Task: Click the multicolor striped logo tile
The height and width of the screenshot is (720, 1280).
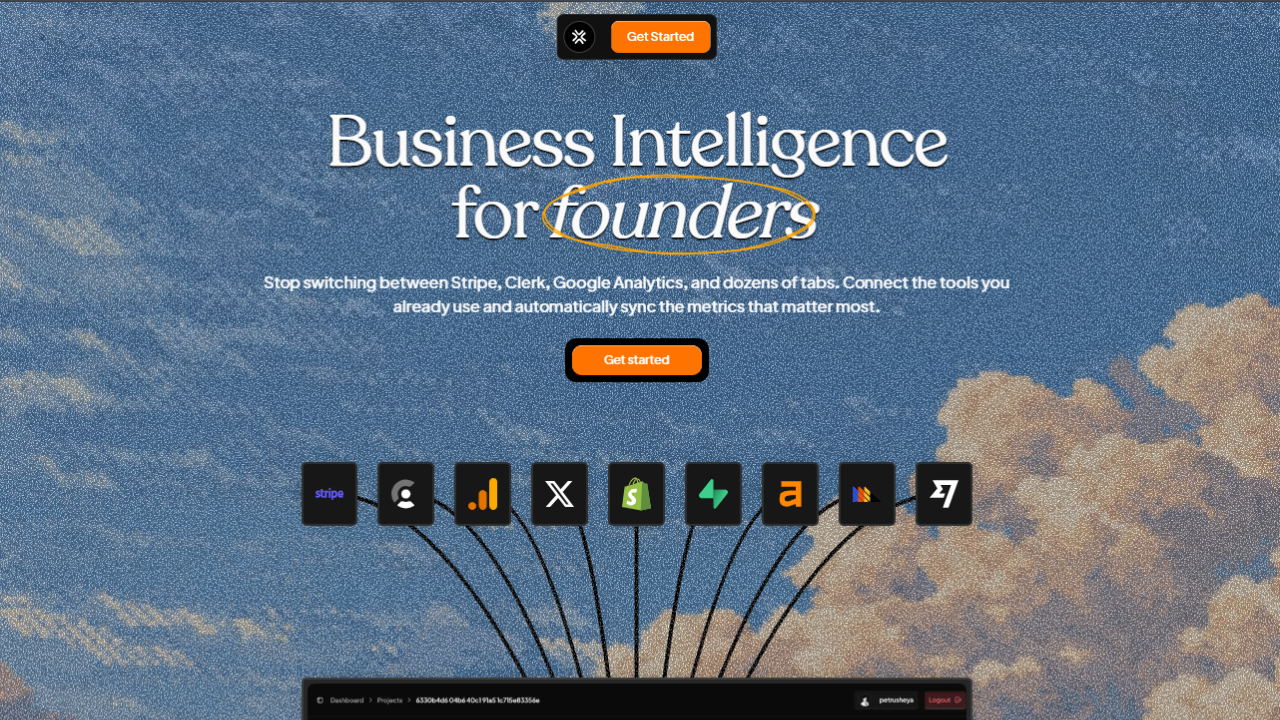Action: 867,494
